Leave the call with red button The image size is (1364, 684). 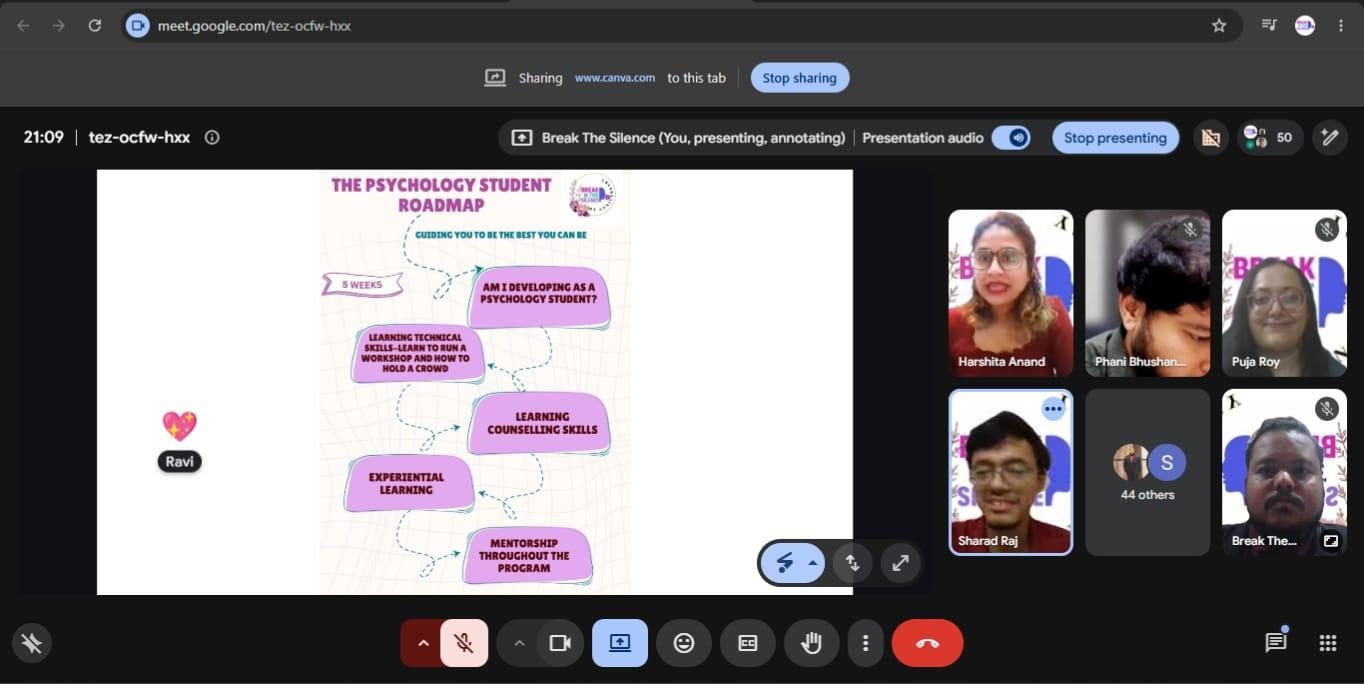927,643
